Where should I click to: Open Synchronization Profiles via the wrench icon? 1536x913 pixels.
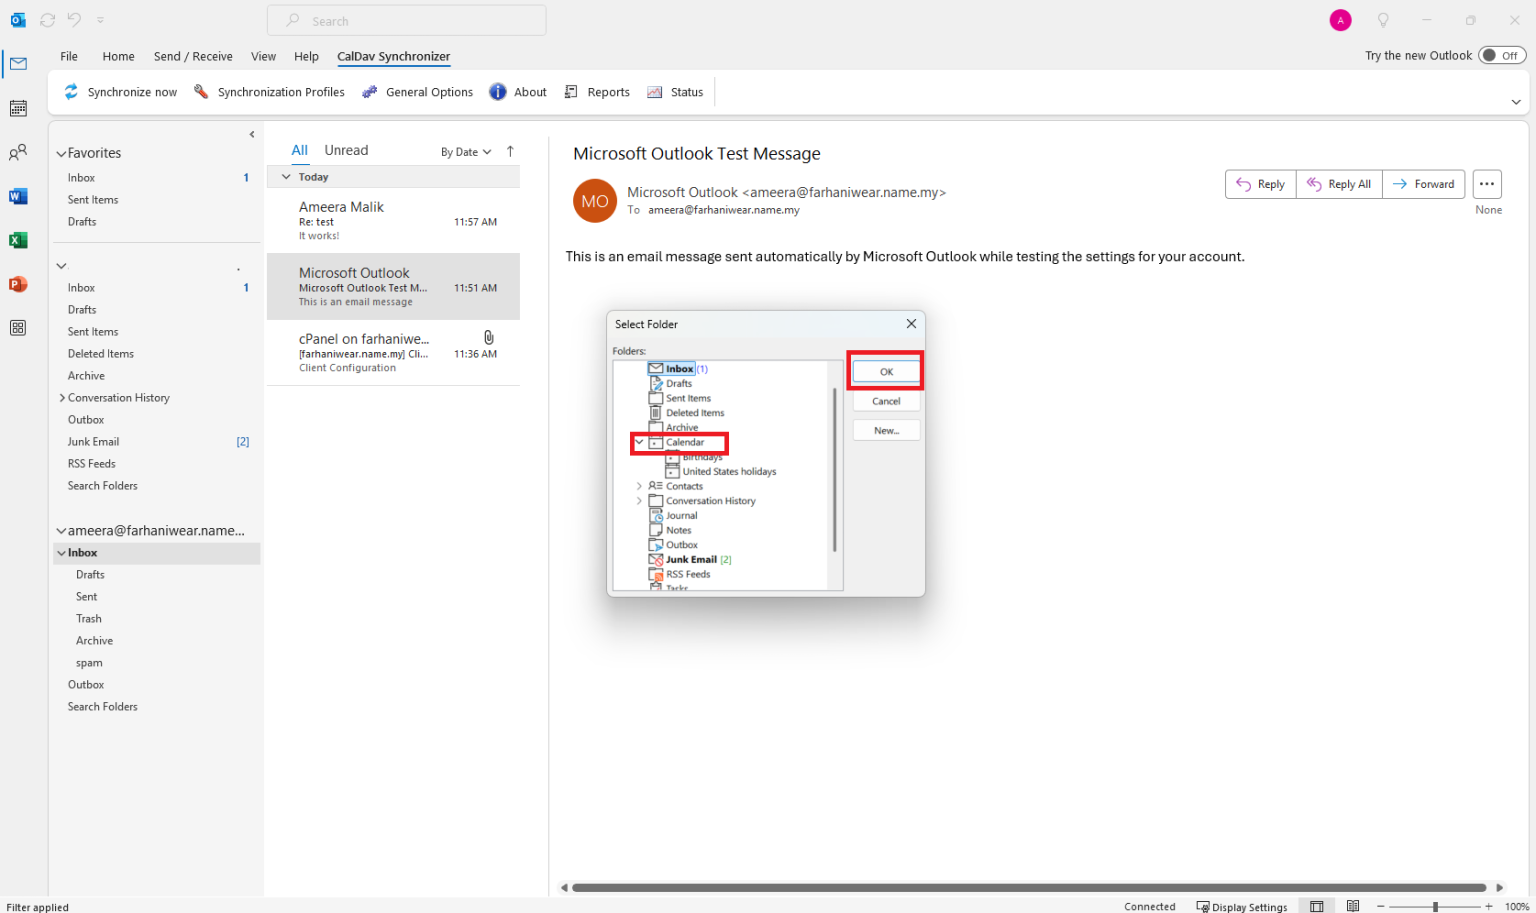200,91
